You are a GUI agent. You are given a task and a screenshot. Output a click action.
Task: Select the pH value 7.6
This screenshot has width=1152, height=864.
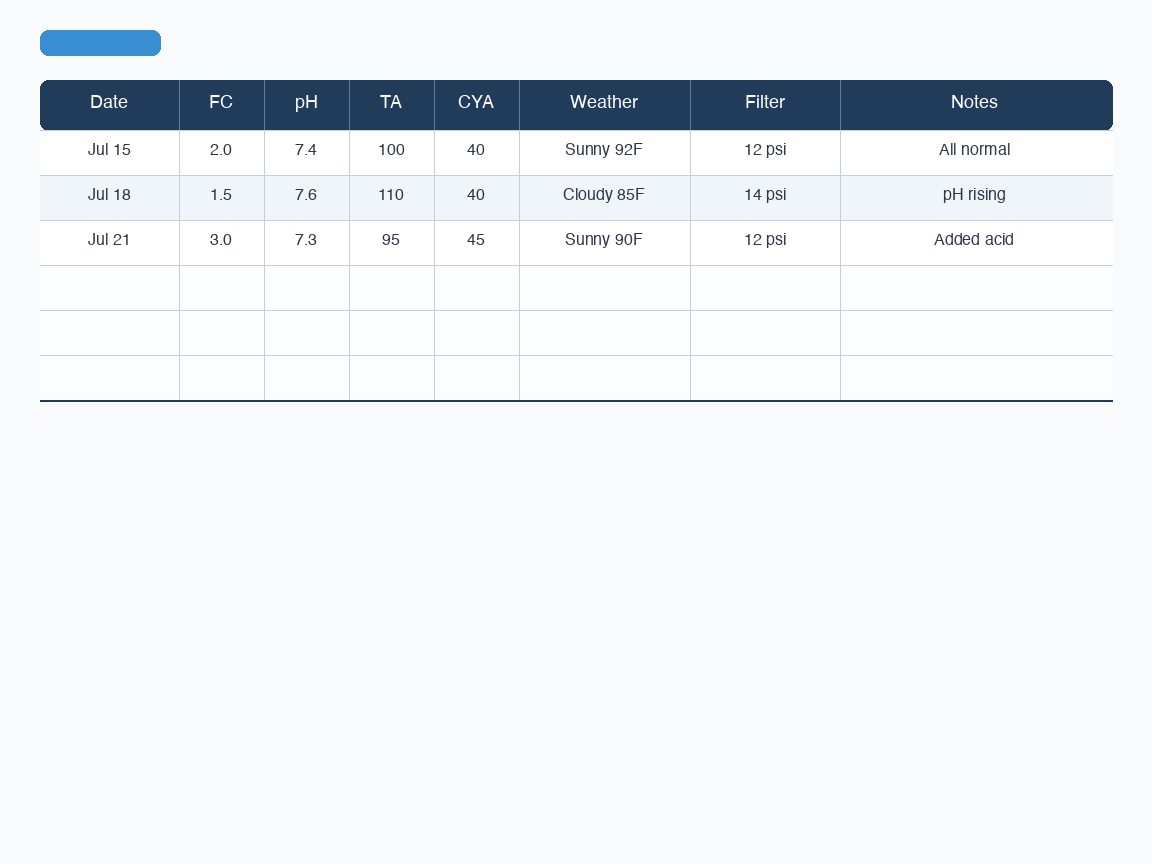click(x=307, y=198)
